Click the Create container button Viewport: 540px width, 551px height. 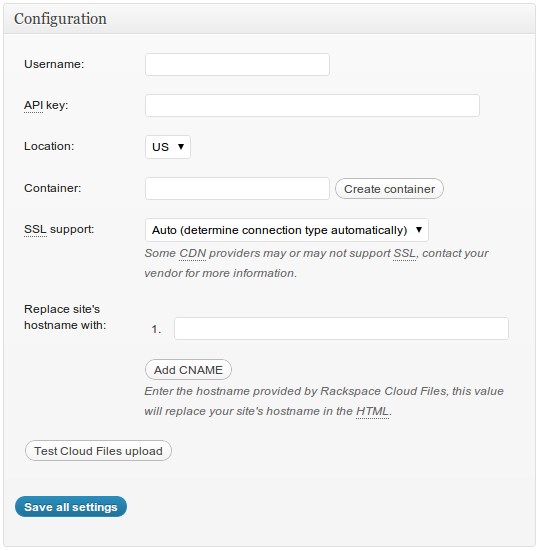pos(389,189)
